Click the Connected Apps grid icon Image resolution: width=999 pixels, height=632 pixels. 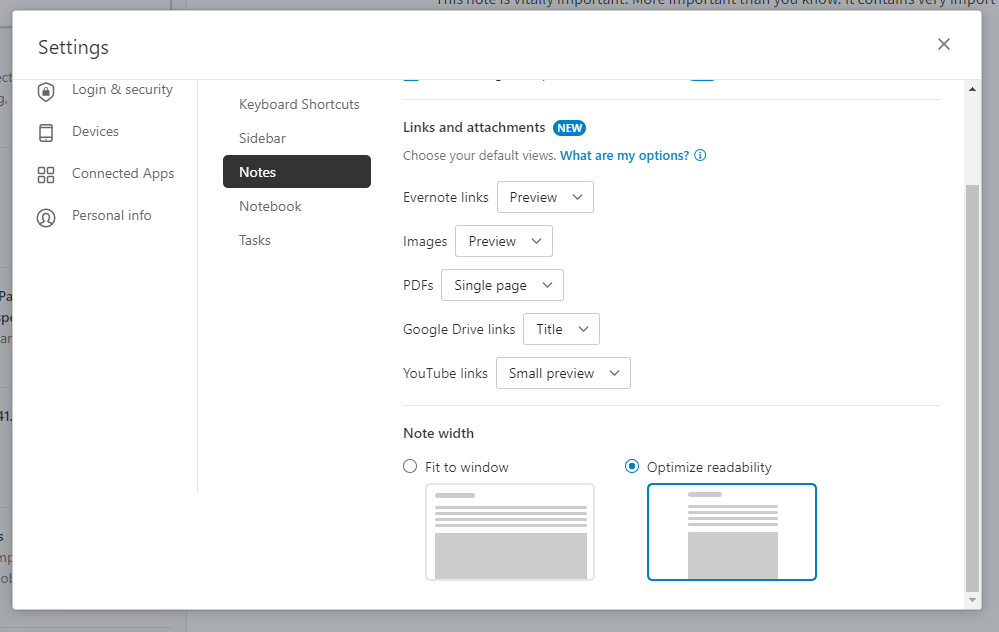coord(46,175)
